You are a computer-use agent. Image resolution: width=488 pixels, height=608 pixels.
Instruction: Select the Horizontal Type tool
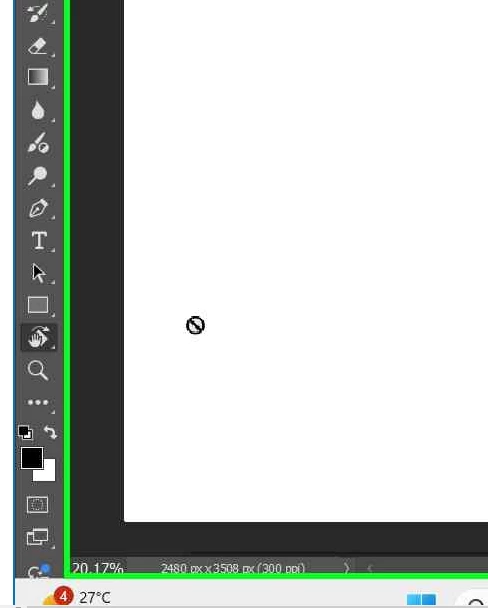pyautogui.click(x=39, y=240)
